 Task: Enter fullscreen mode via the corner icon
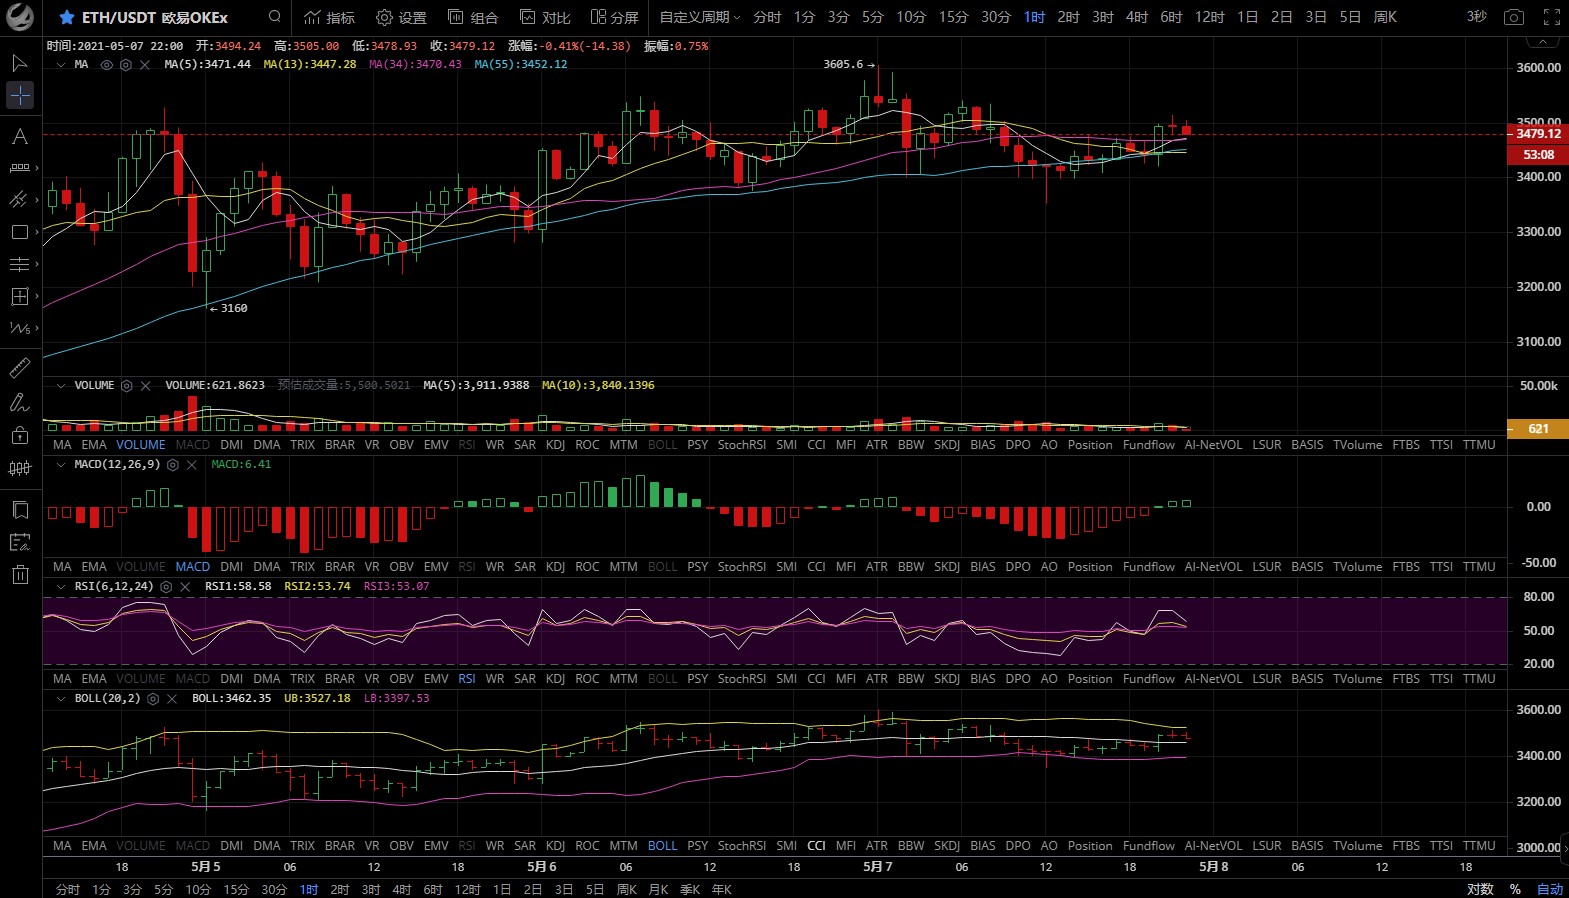click(1551, 17)
